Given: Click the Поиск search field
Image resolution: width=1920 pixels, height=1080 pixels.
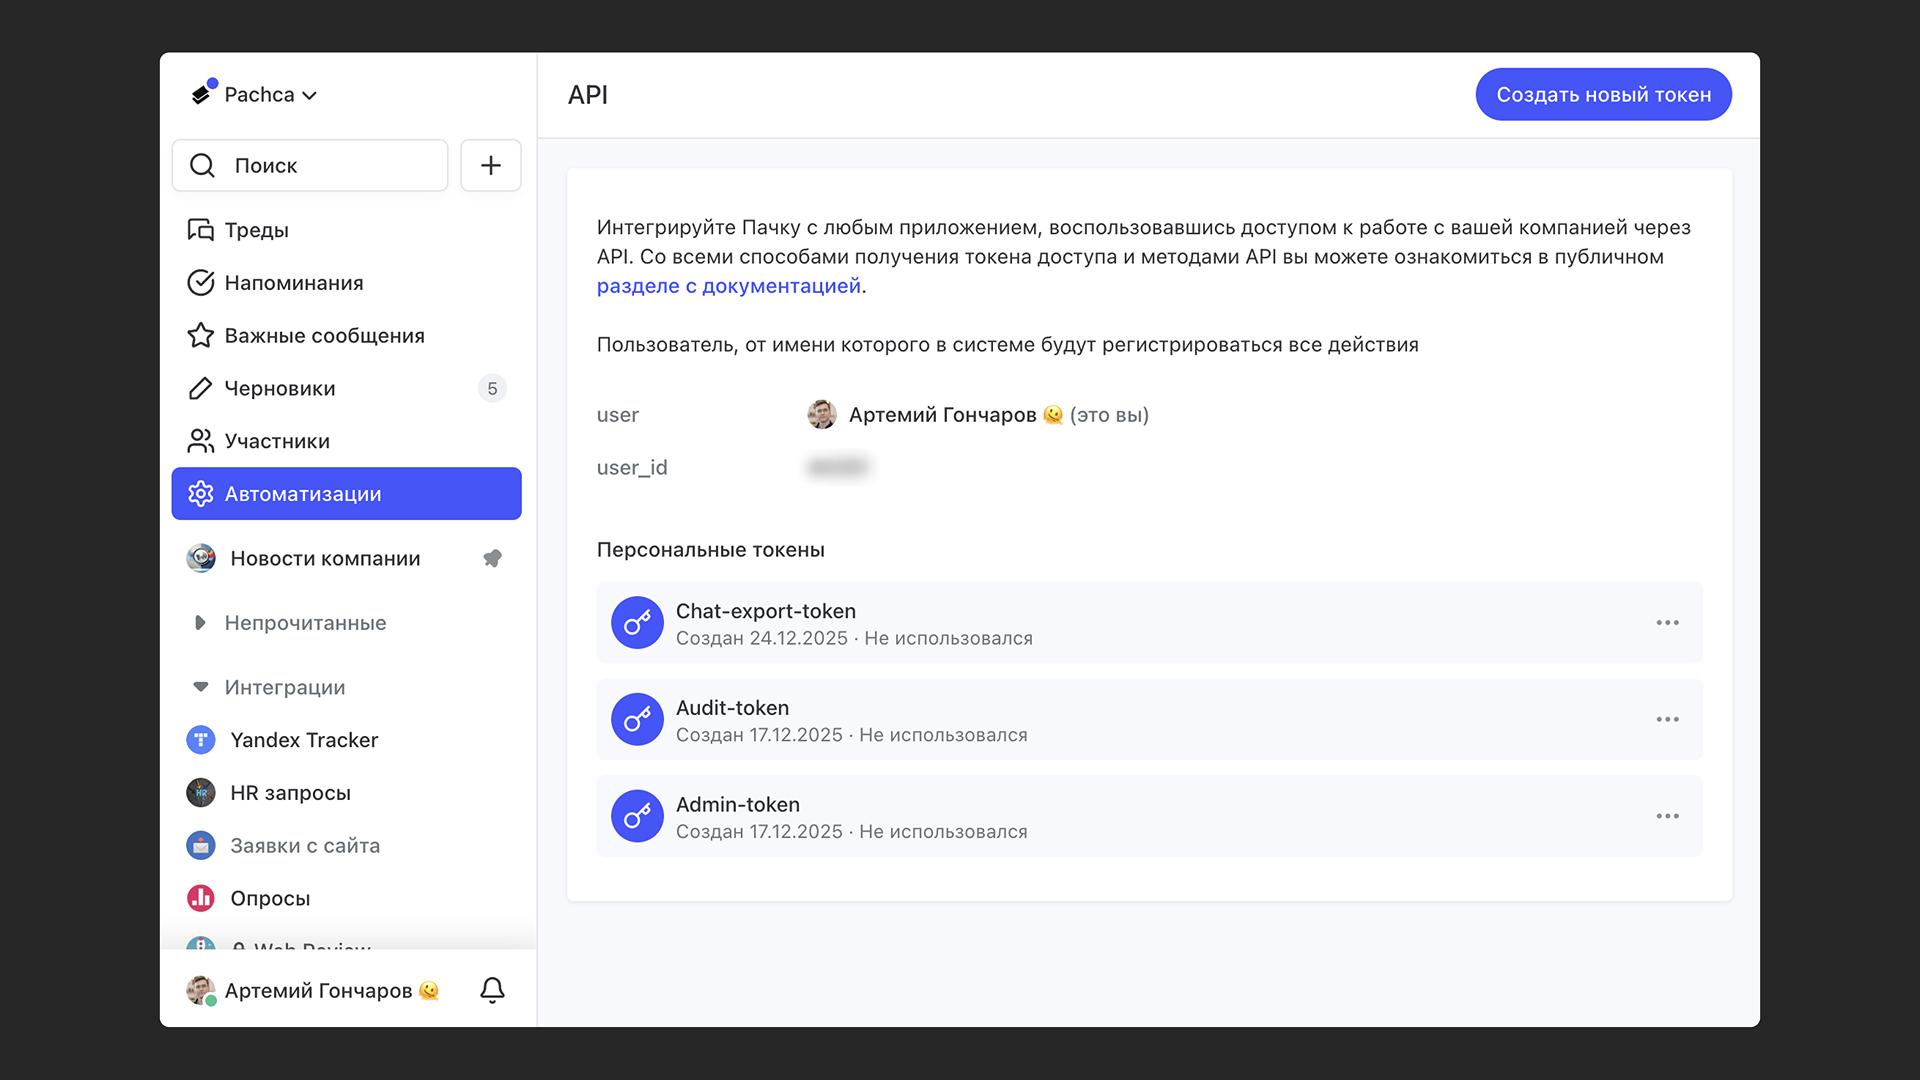Looking at the screenshot, I should pyautogui.click(x=310, y=165).
